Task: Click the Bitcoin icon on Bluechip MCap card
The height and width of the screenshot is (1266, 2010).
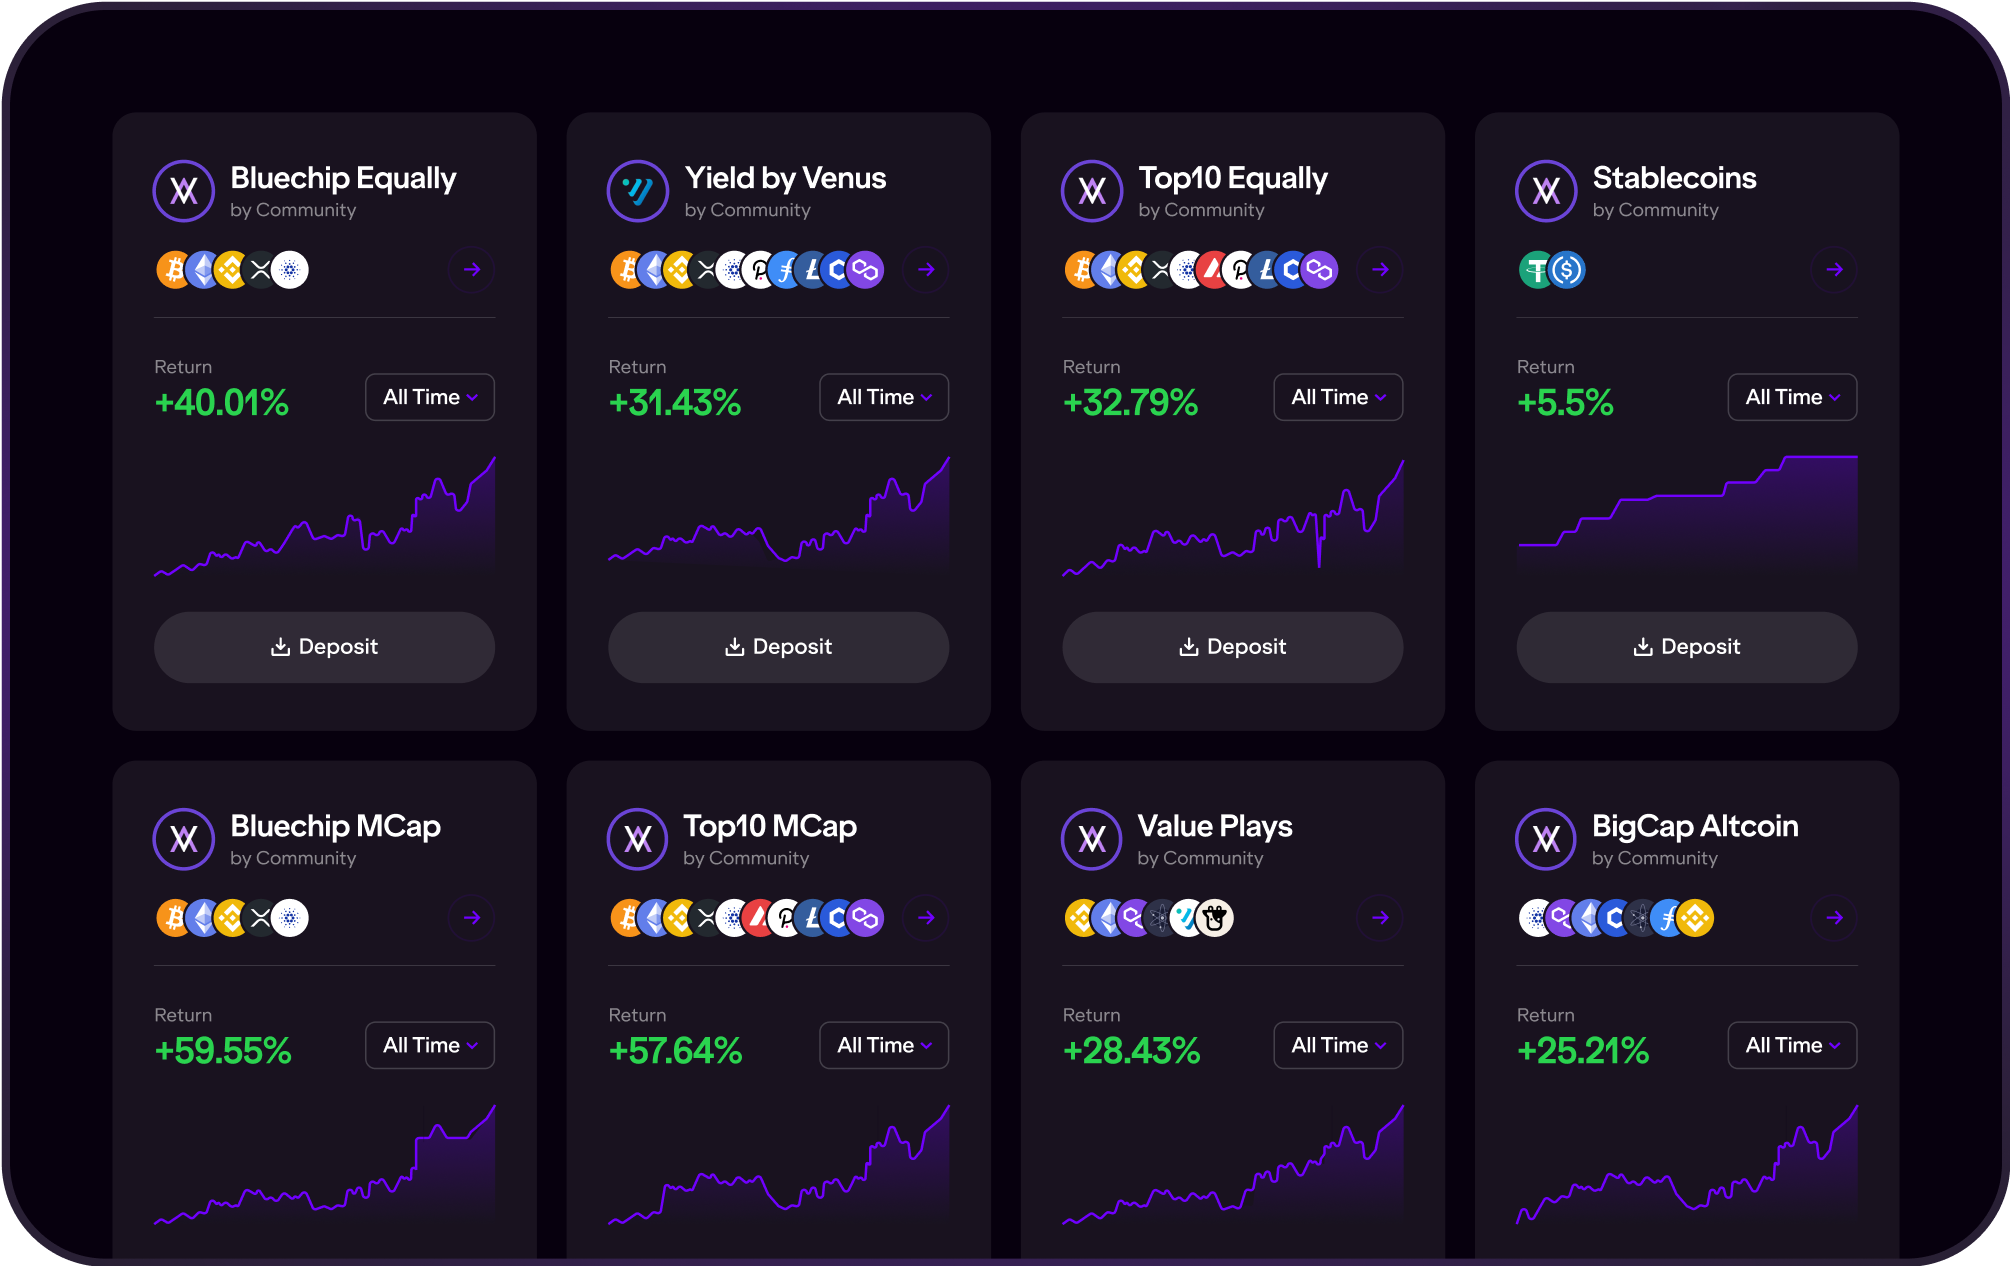Action: [x=173, y=918]
